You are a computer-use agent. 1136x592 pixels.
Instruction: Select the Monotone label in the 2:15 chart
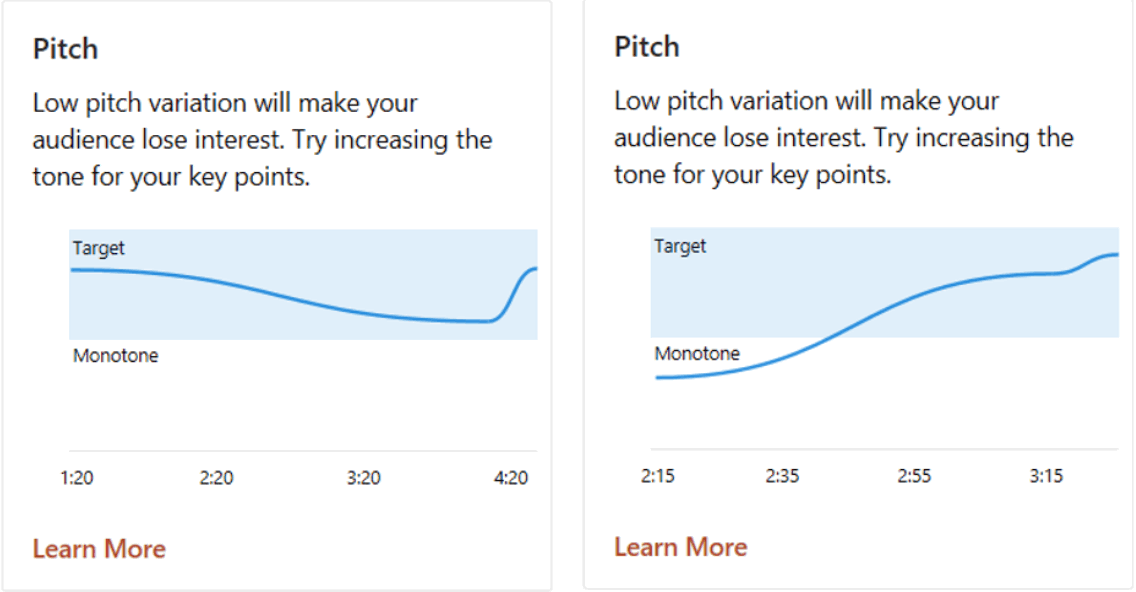pyautogui.click(x=697, y=353)
